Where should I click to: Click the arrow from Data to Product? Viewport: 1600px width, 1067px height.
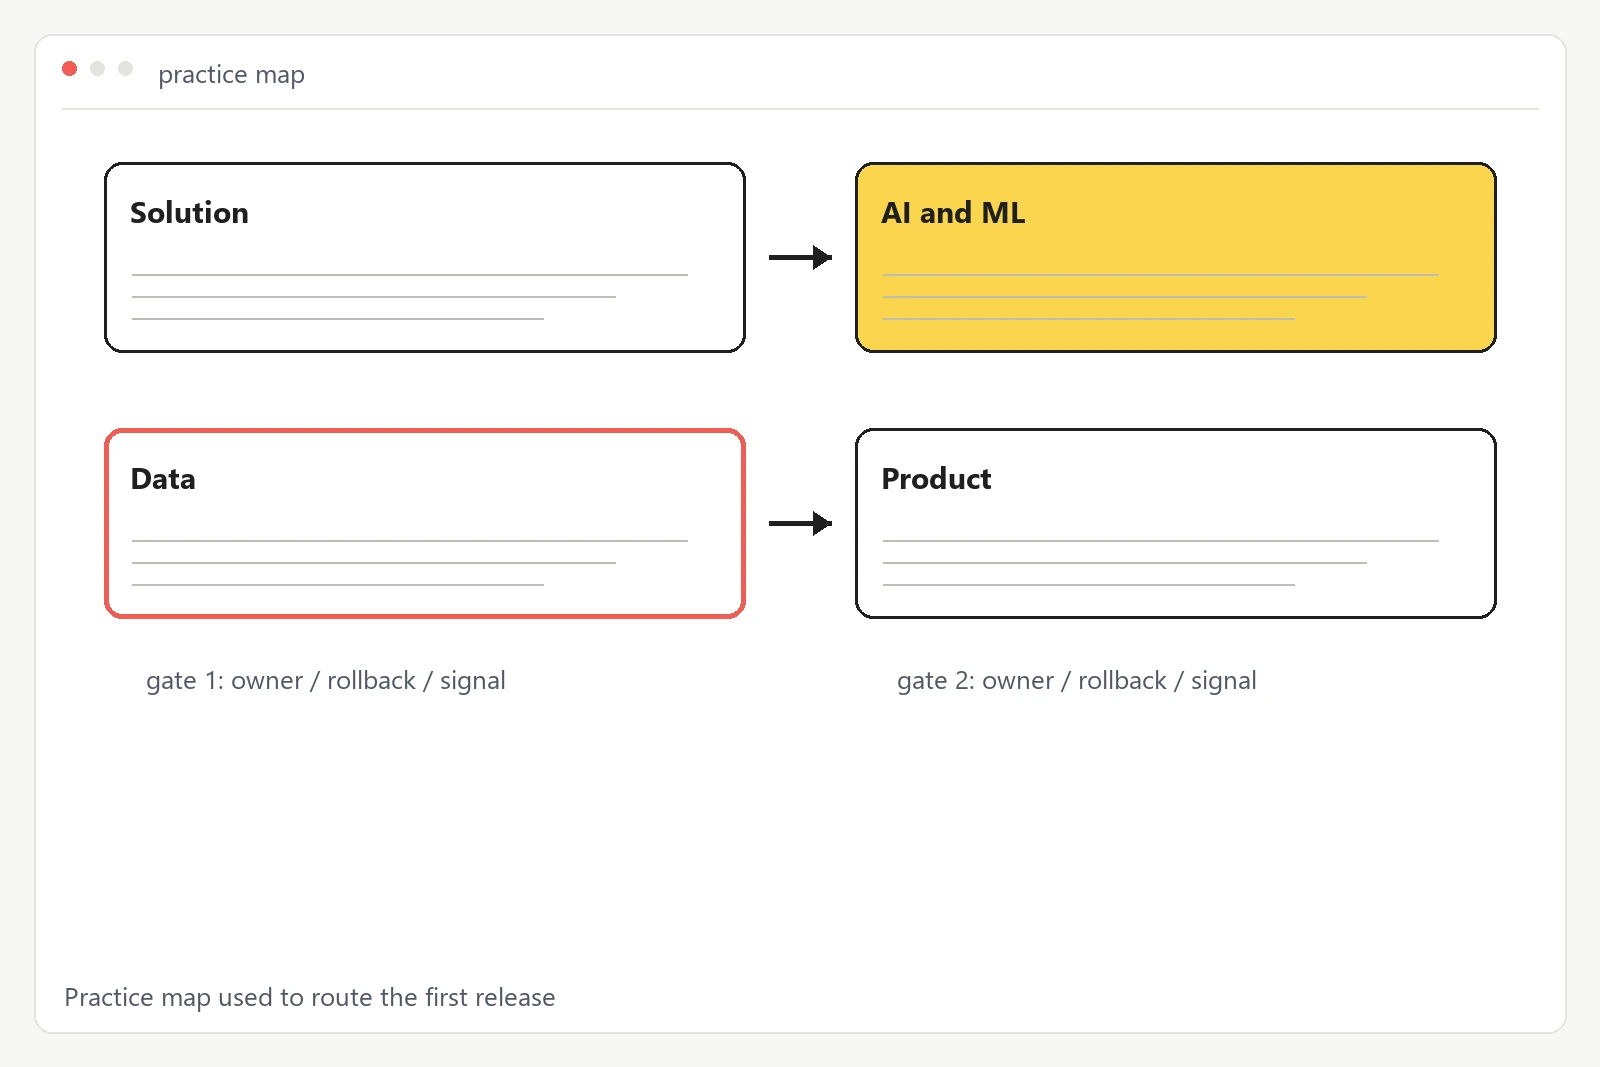(x=800, y=523)
